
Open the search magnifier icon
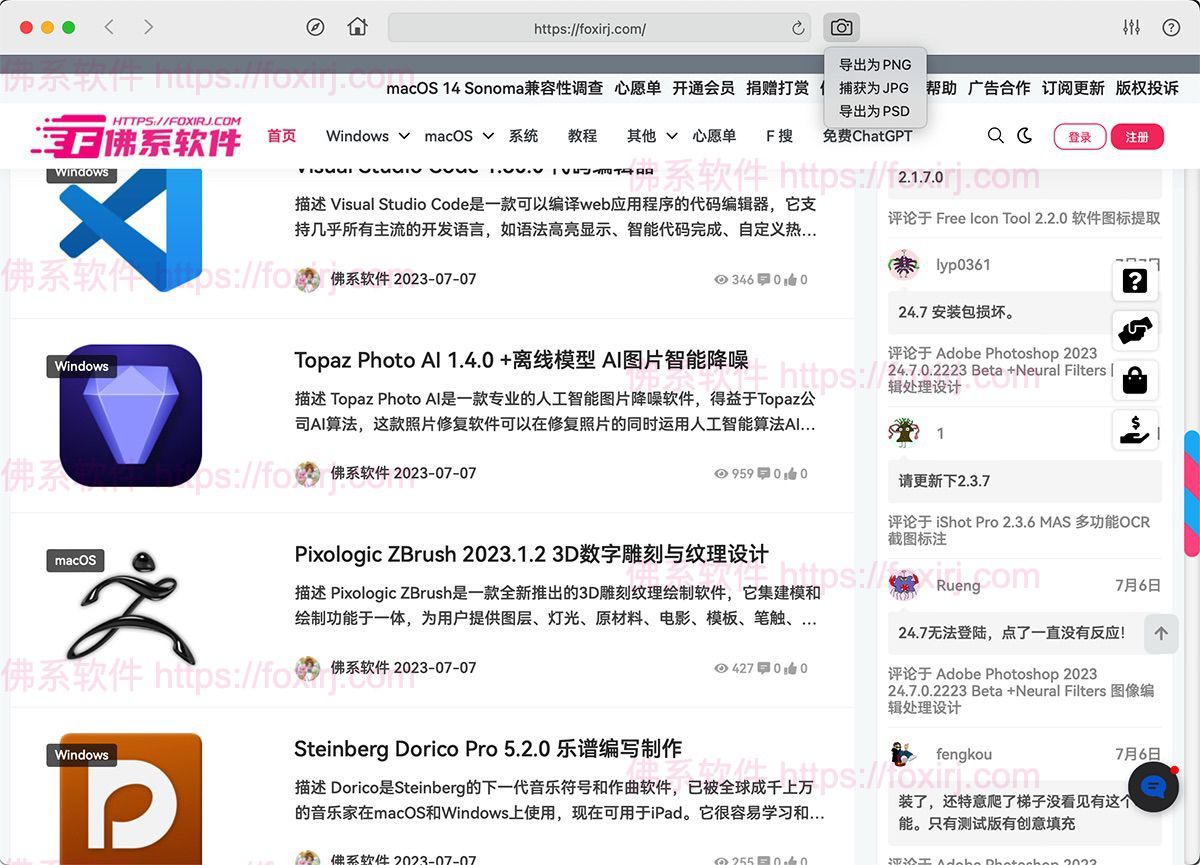pyautogui.click(x=995, y=135)
